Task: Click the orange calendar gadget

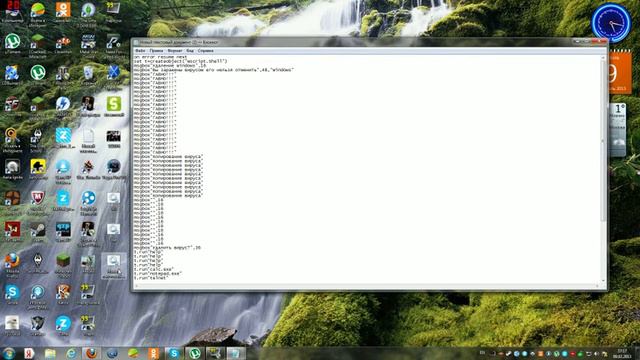Action: coord(620,73)
